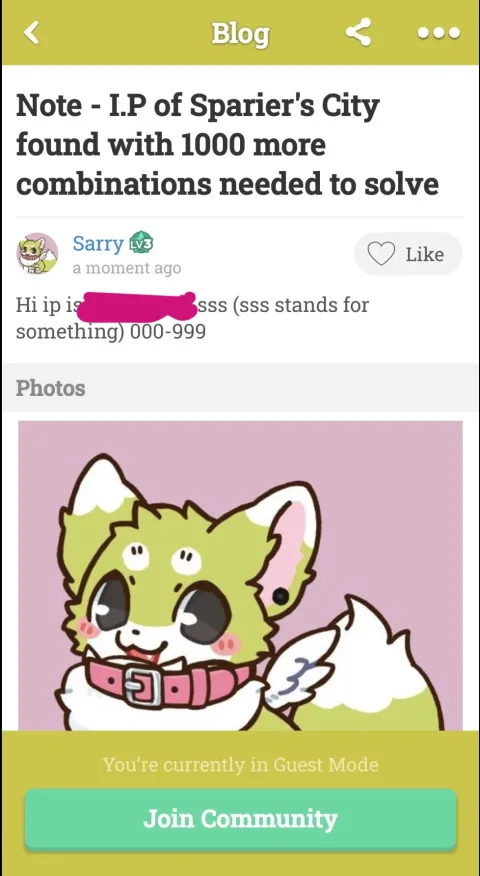Screen dimensions: 480x876
Task: Tap the '000-999' text in post body
Action: [x=168, y=332]
